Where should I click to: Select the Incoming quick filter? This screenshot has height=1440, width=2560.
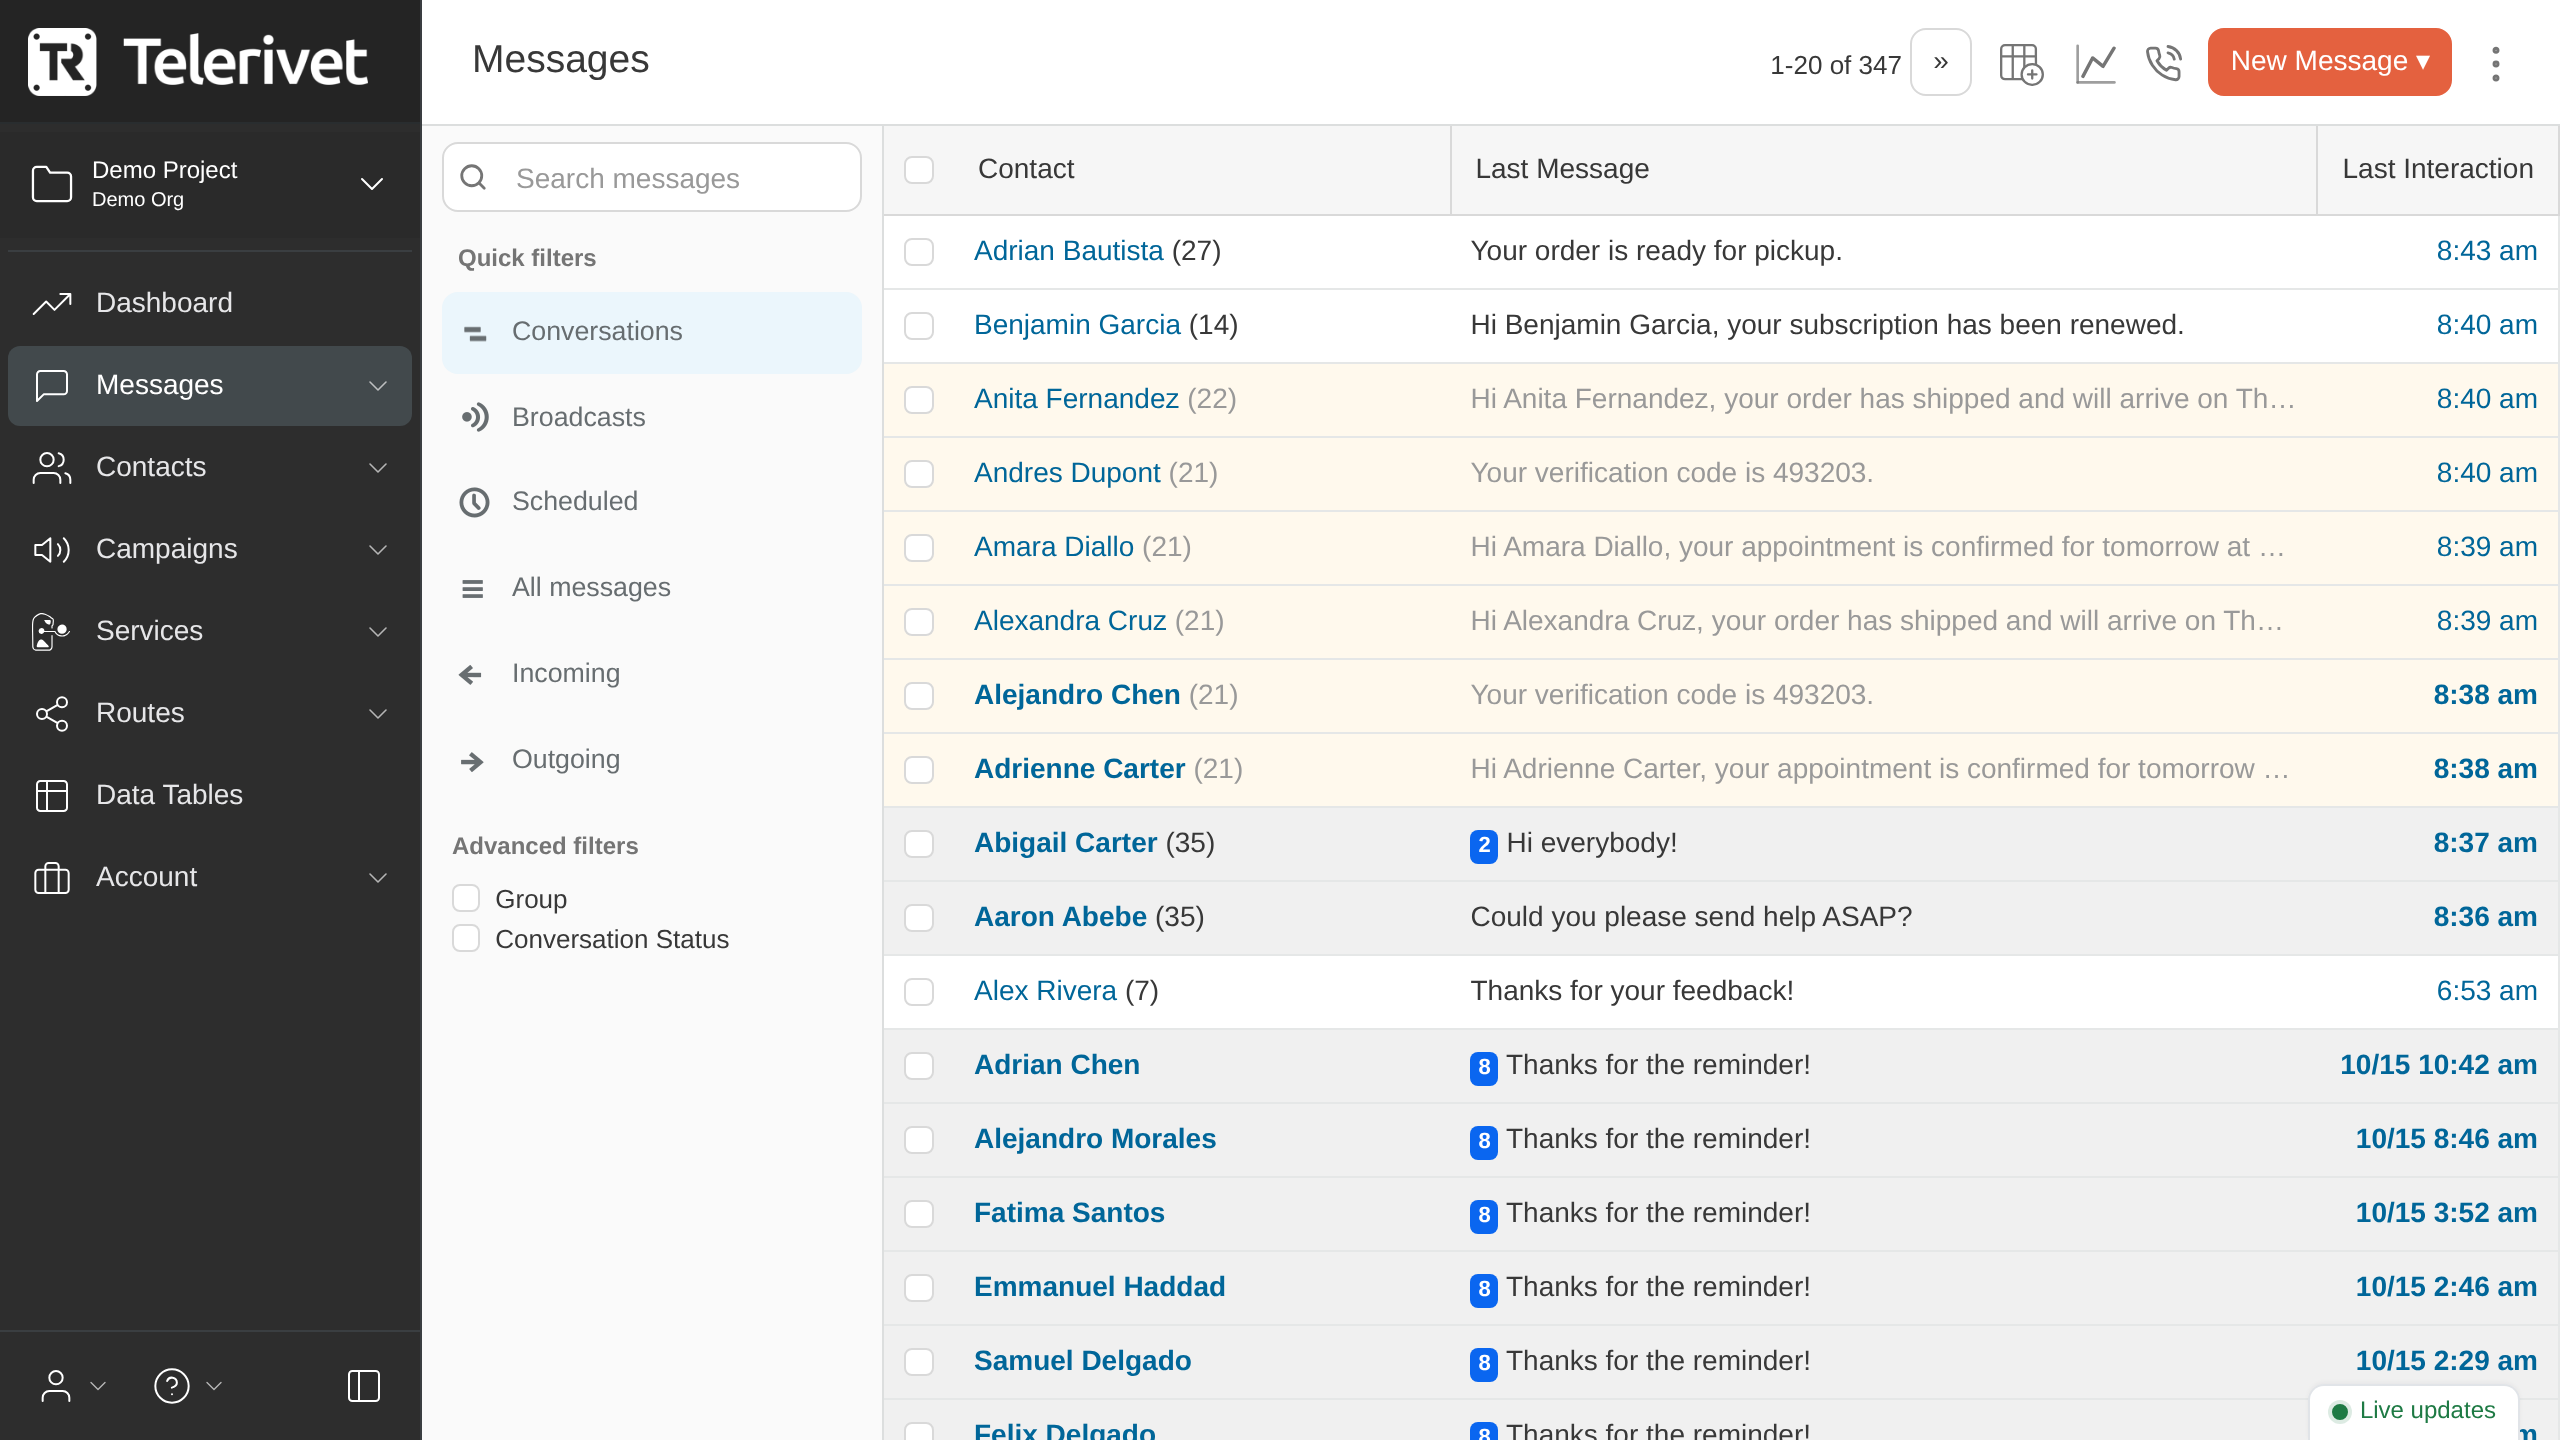(x=652, y=673)
